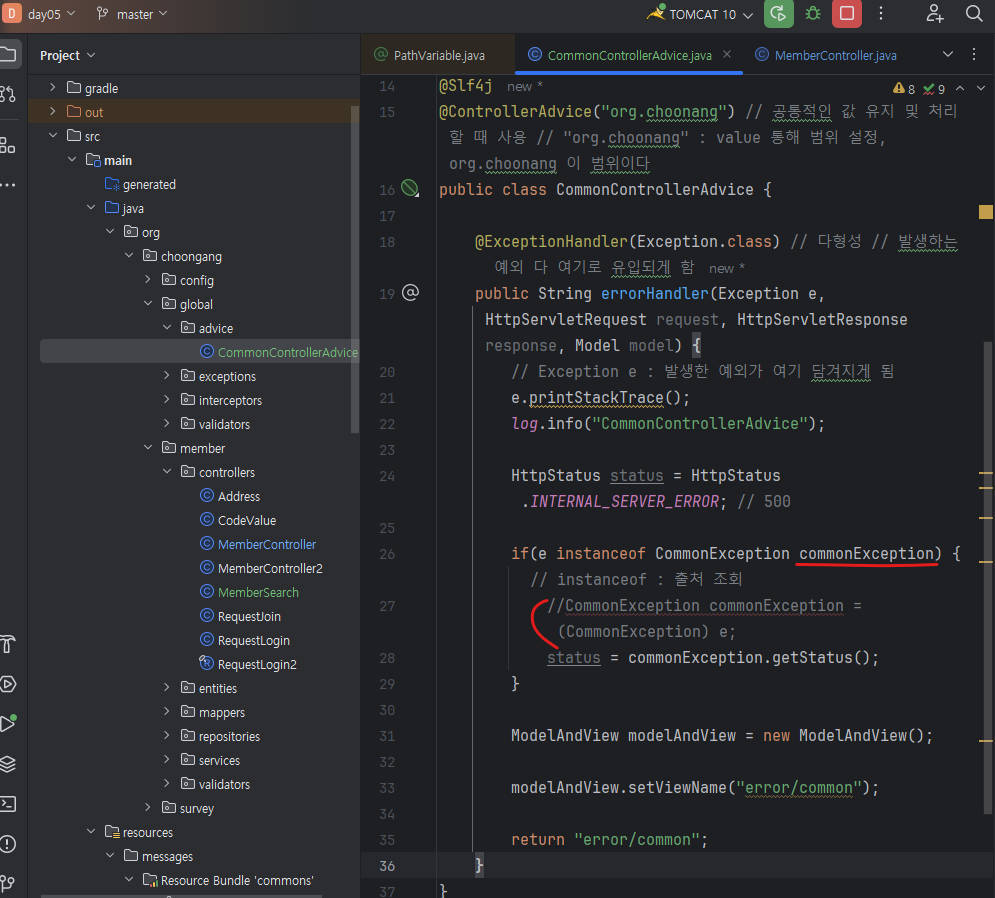Select Resource Bundle 'commons' item
This screenshot has width=995, height=898.
click(237, 880)
